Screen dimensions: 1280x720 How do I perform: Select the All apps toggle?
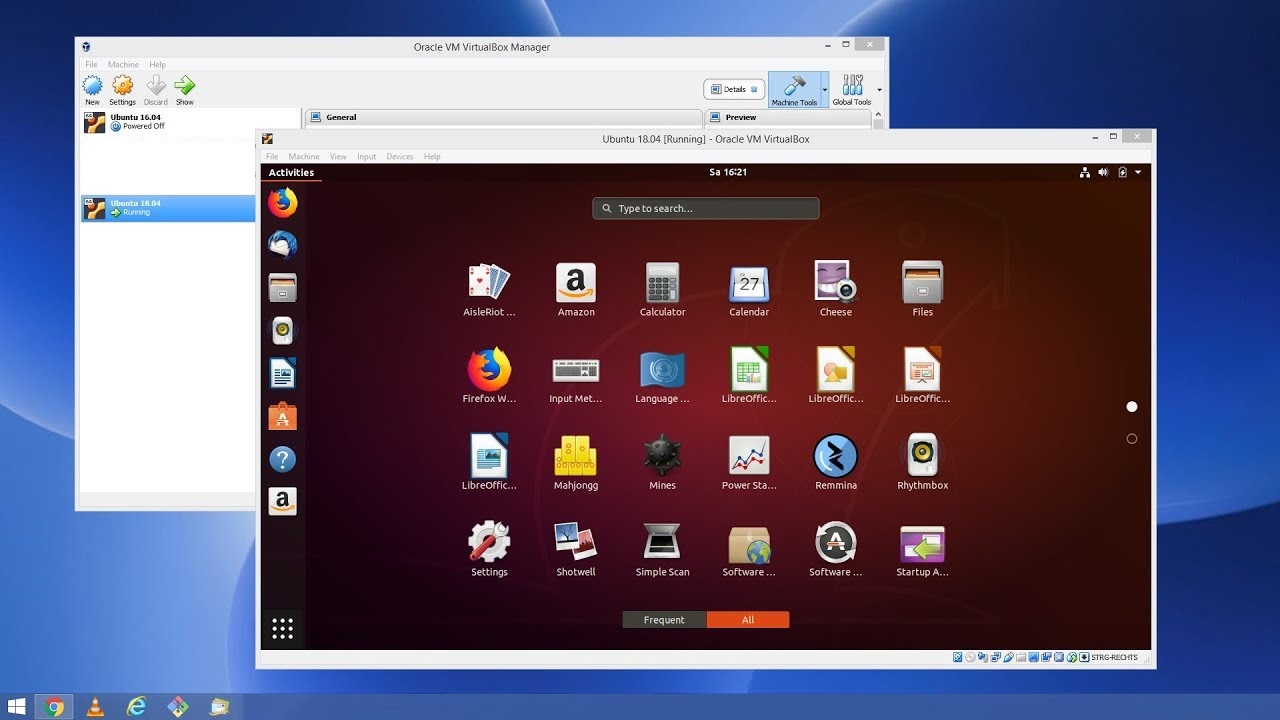pos(748,620)
